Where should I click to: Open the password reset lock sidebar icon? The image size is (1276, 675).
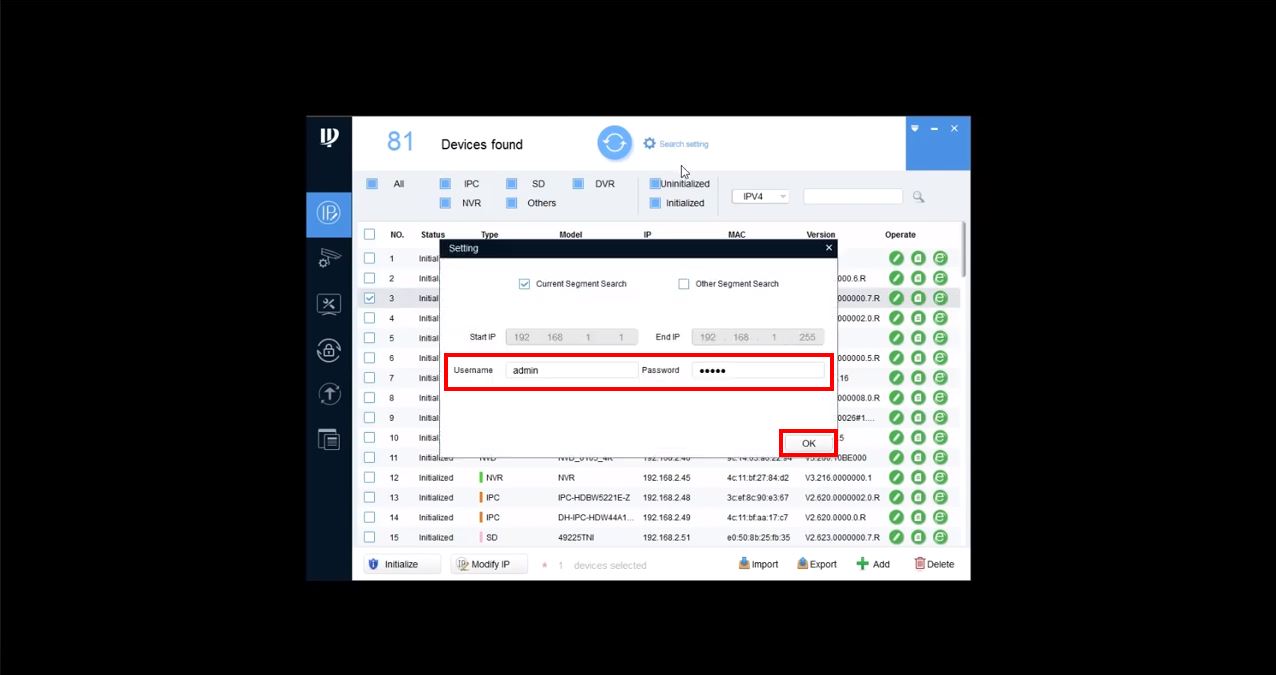329,349
